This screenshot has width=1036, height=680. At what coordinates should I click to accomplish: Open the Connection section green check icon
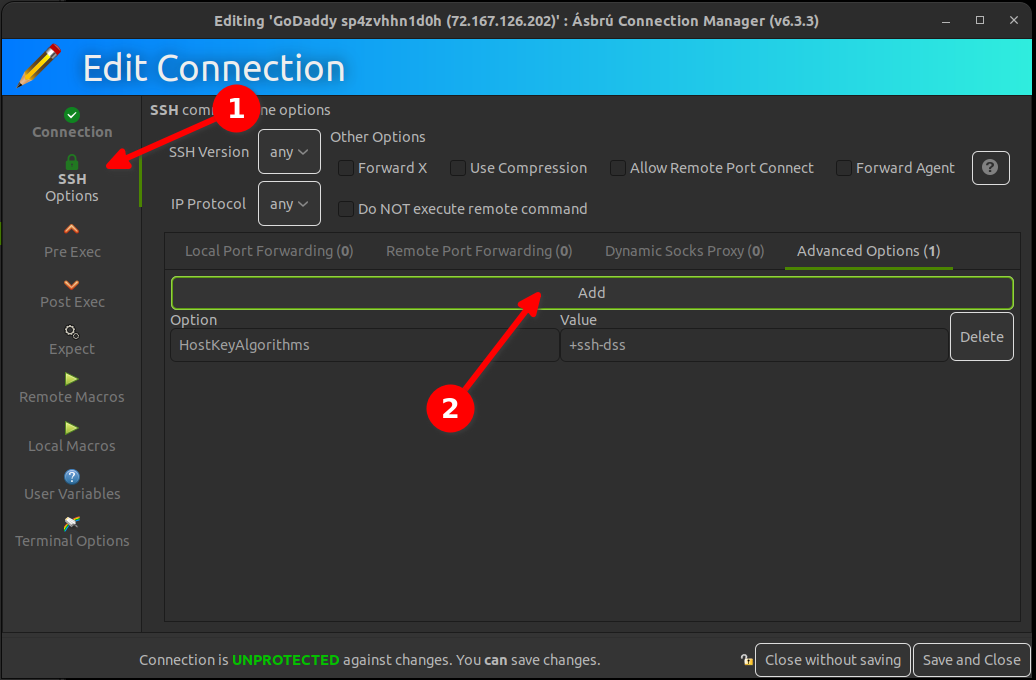(x=72, y=115)
